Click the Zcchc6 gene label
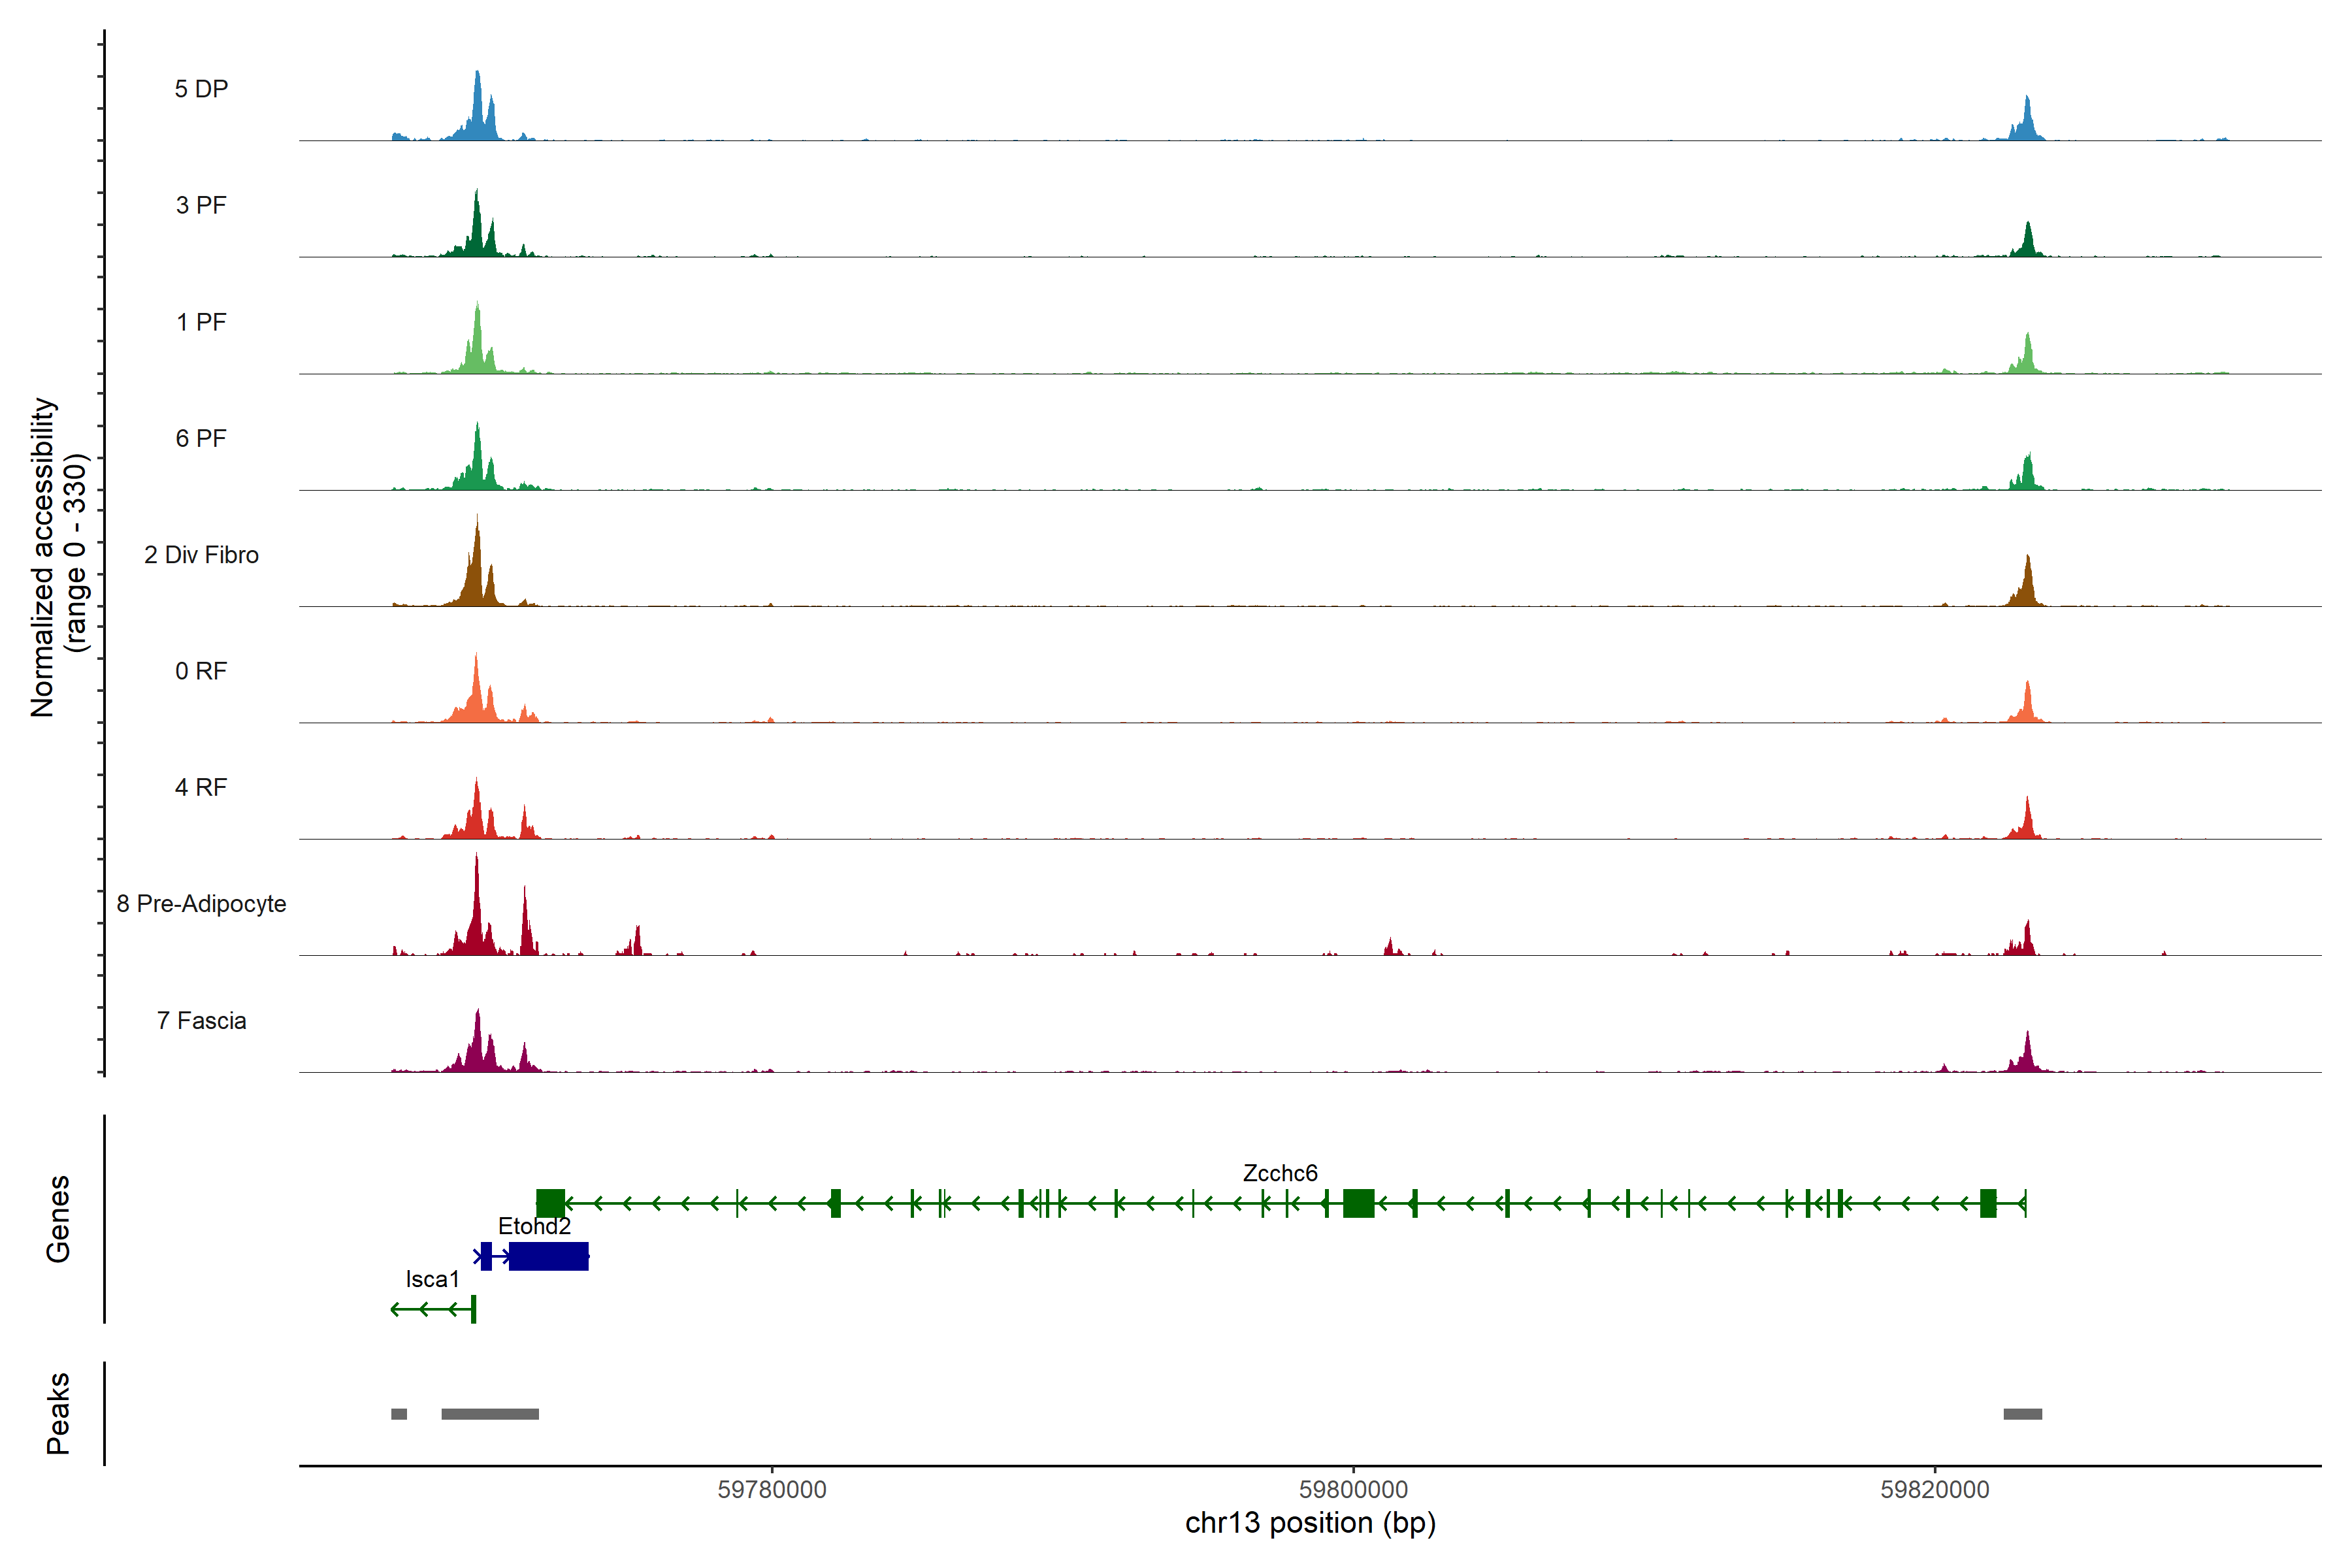 point(1280,1173)
